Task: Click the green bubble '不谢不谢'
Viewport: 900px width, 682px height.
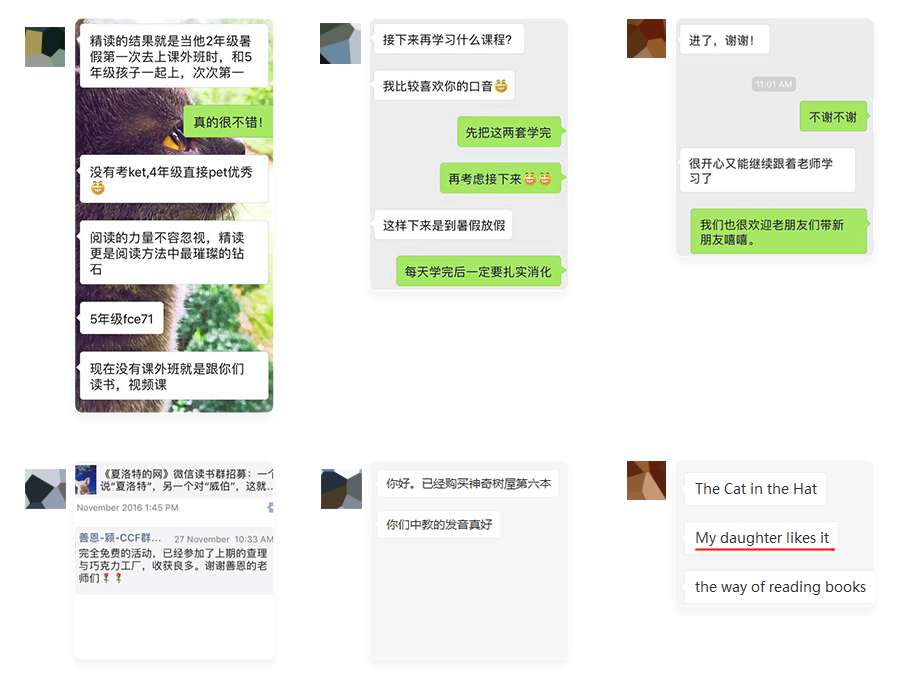Action: 833,117
